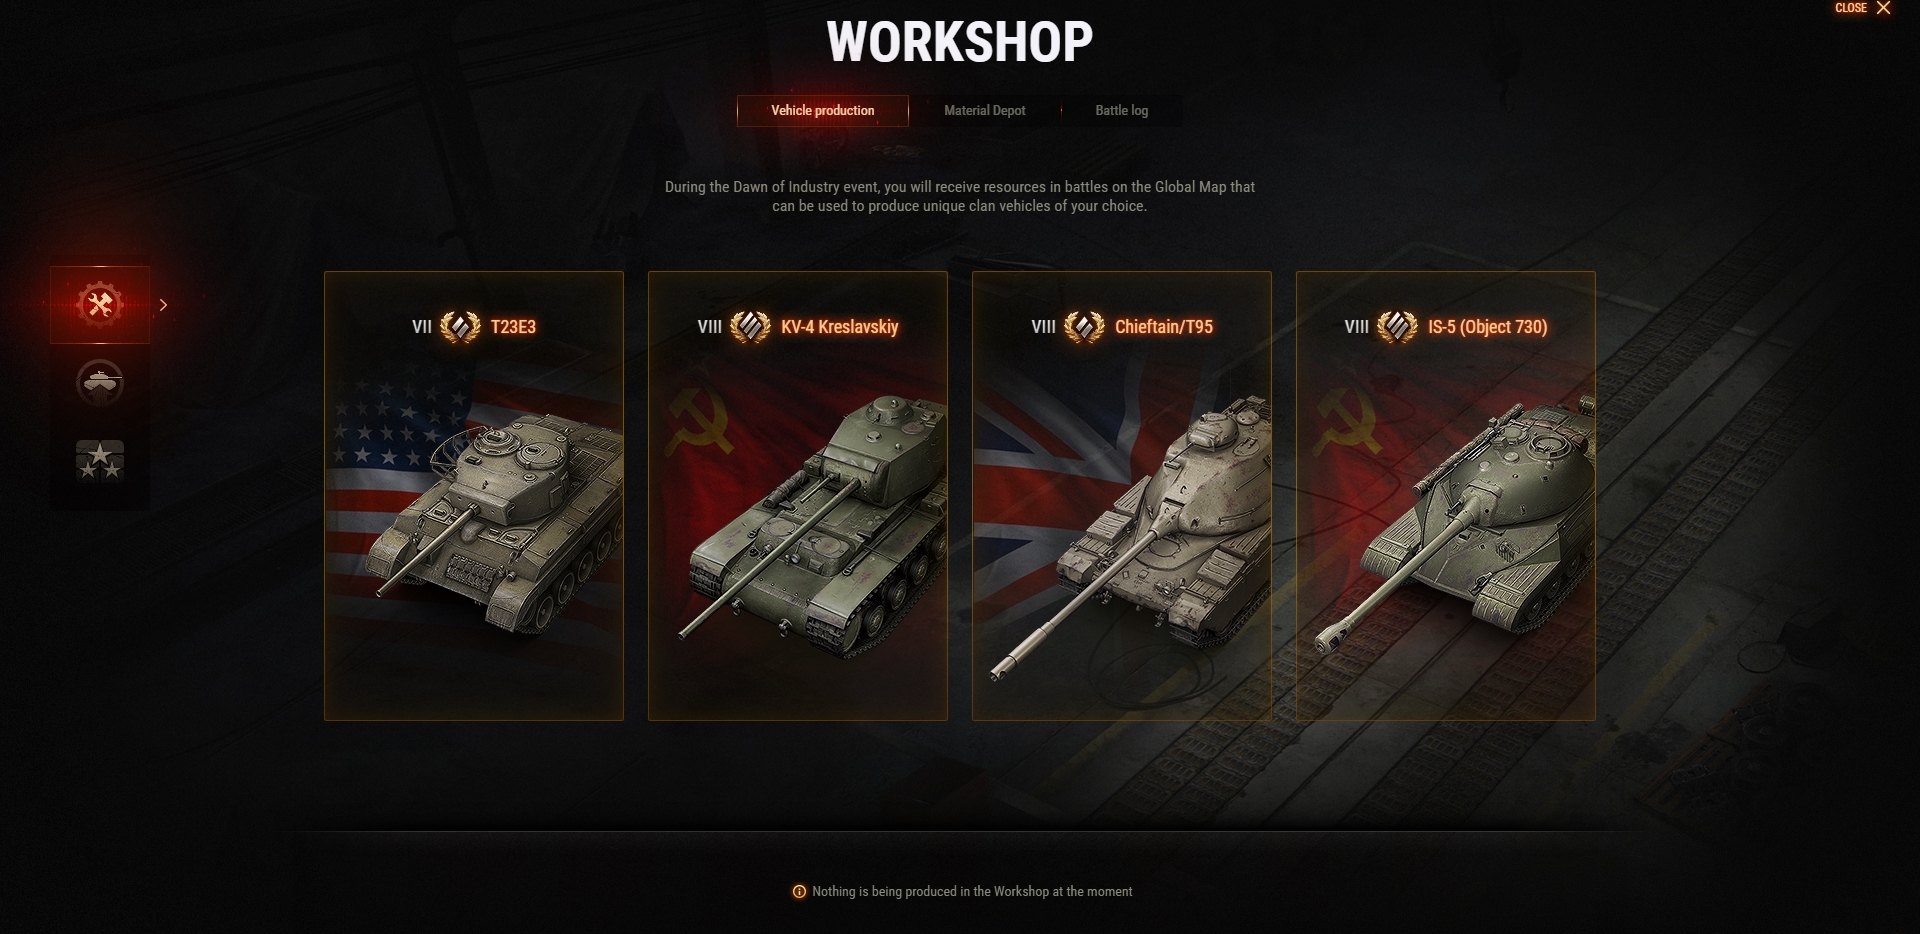Switch to the Battle log tab

tap(1121, 111)
